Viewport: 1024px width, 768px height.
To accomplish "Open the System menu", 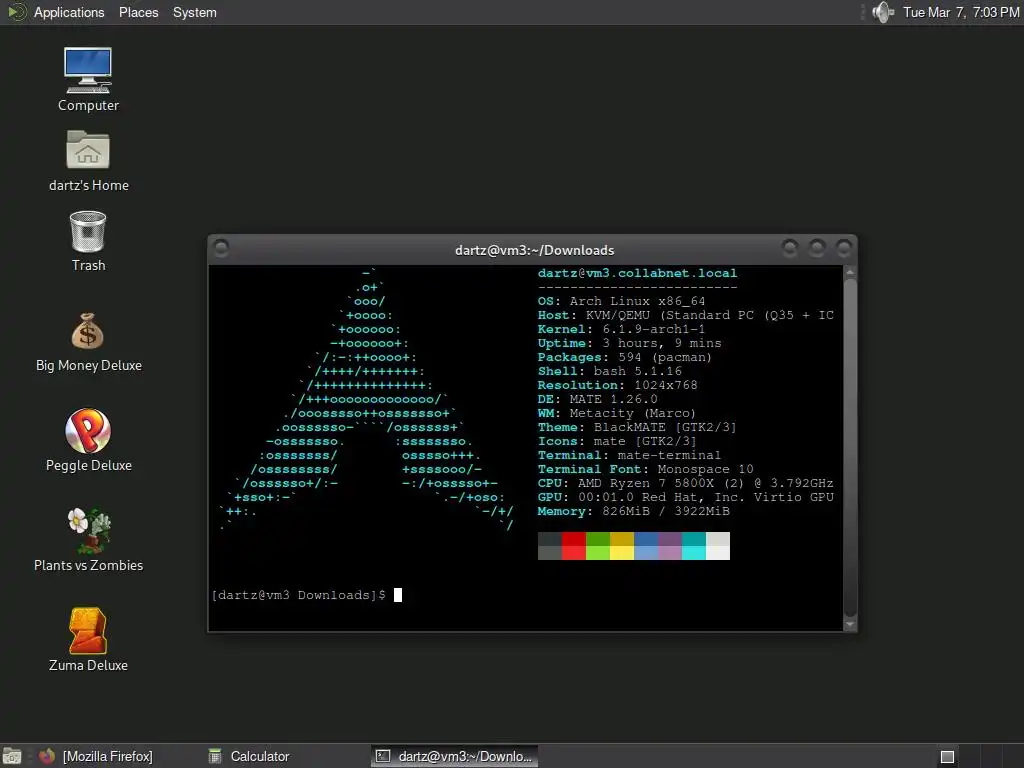I will point(195,12).
